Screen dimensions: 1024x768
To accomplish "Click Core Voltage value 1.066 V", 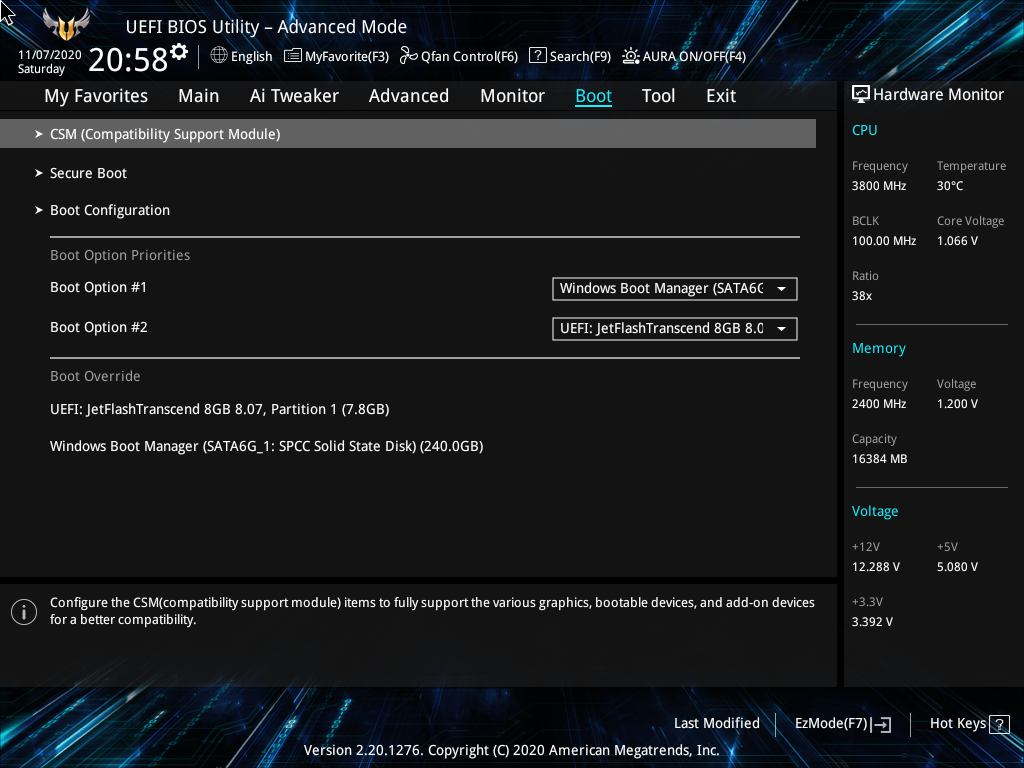I will (957, 241).
